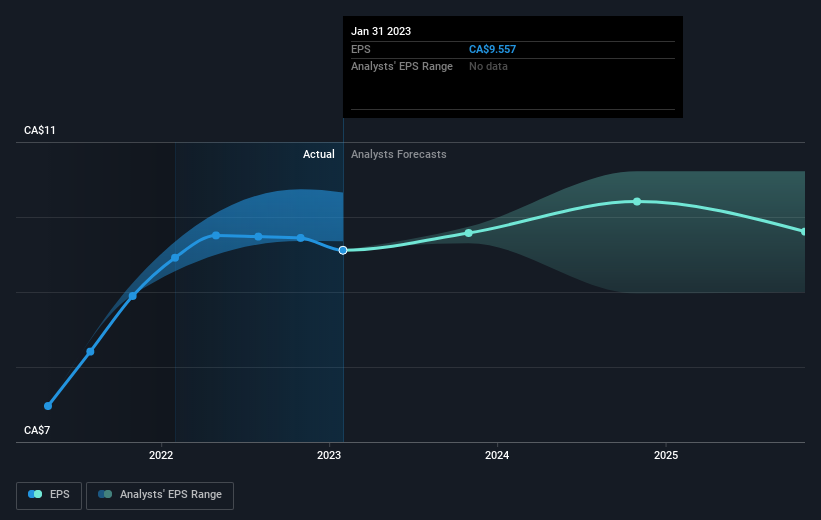Toggle the Analysts' EPS Range legend
The height and width of the screenshot is (520, 821).
pos(160,495)
